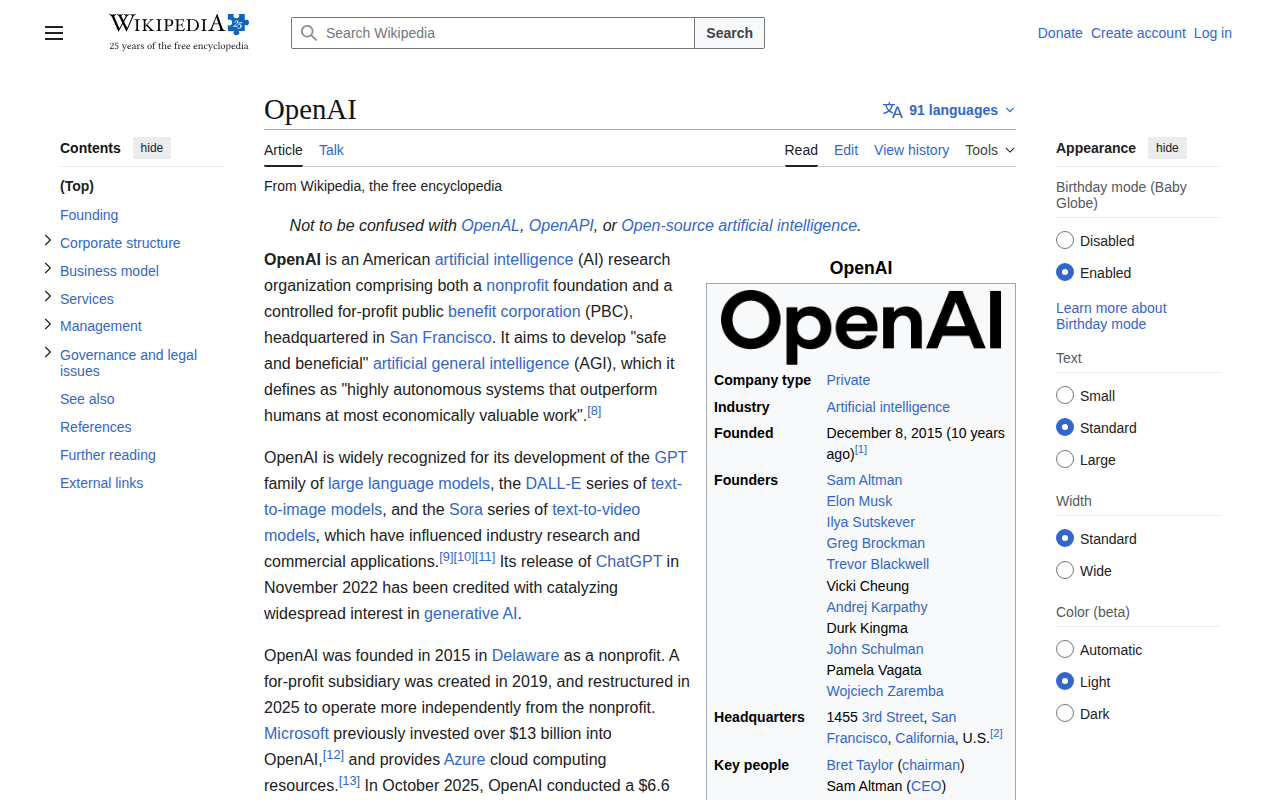Click the Search button
The height and width of the screenshot is (800, 1280).
point(729,33)
